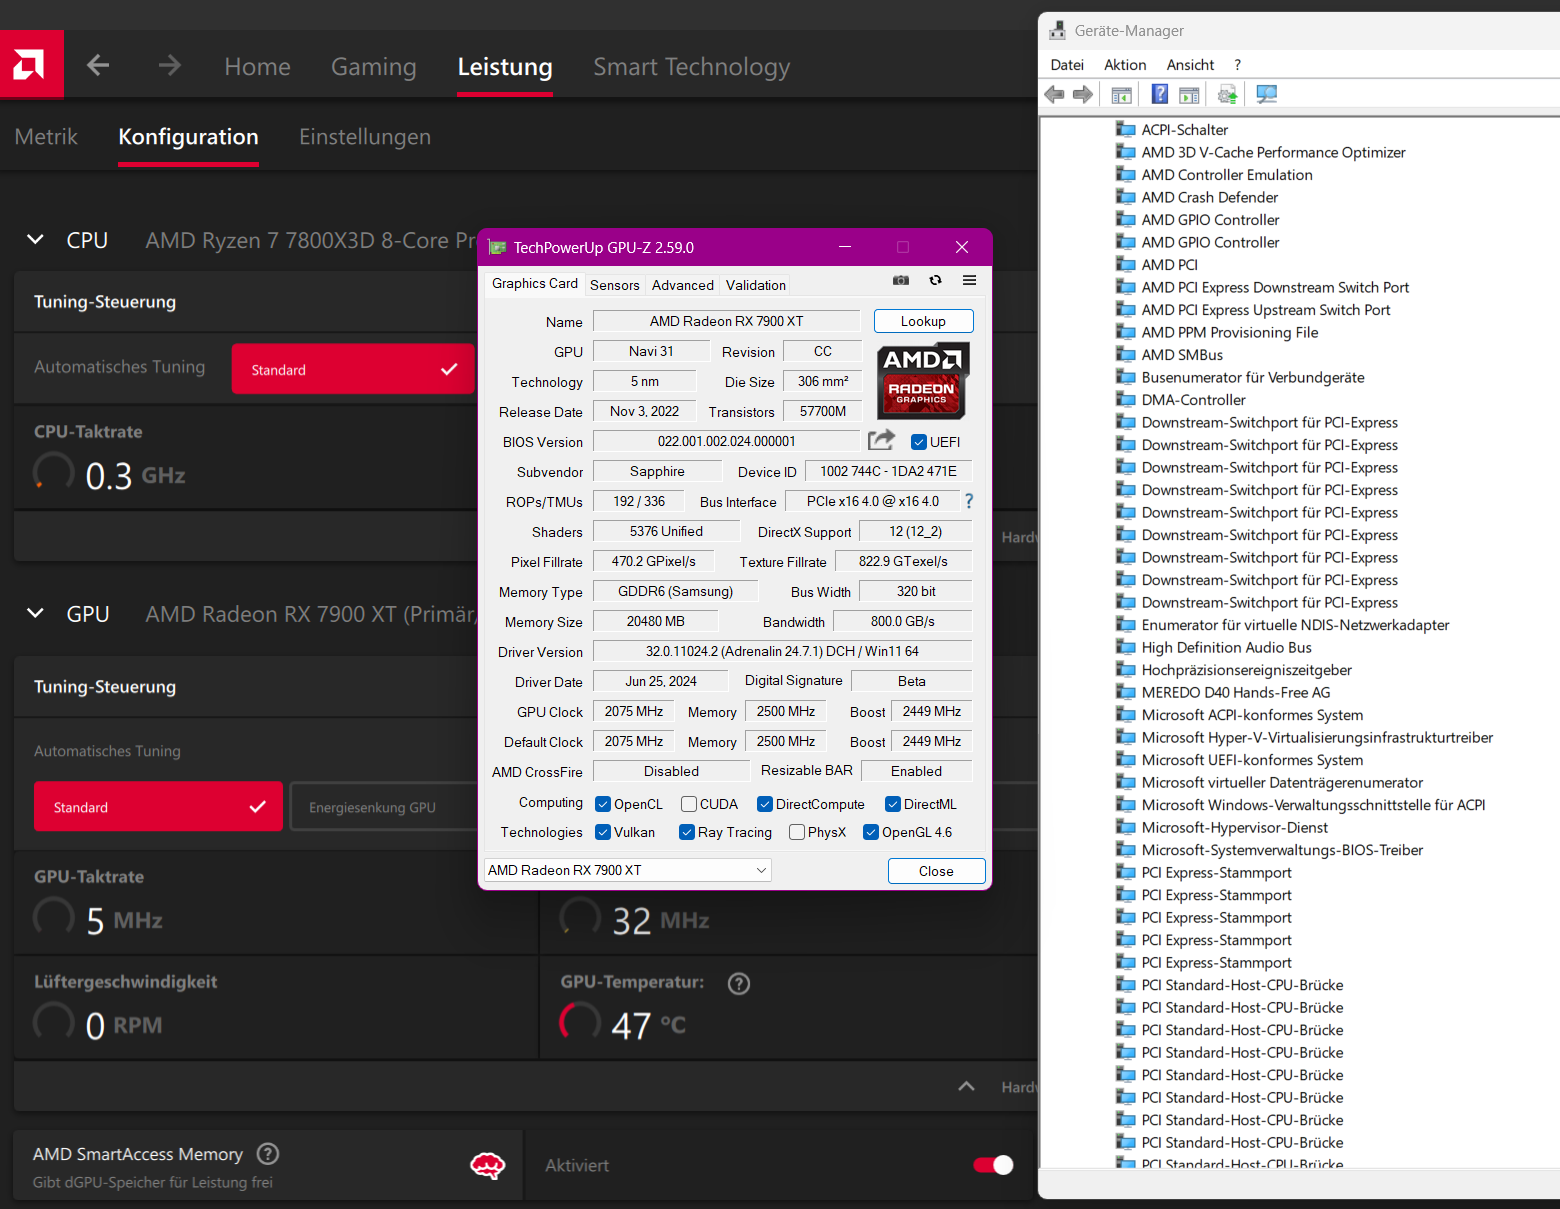Select High Definition Audio Bus in device tree
1560x1209 pixels.
tap(1224, 647)
